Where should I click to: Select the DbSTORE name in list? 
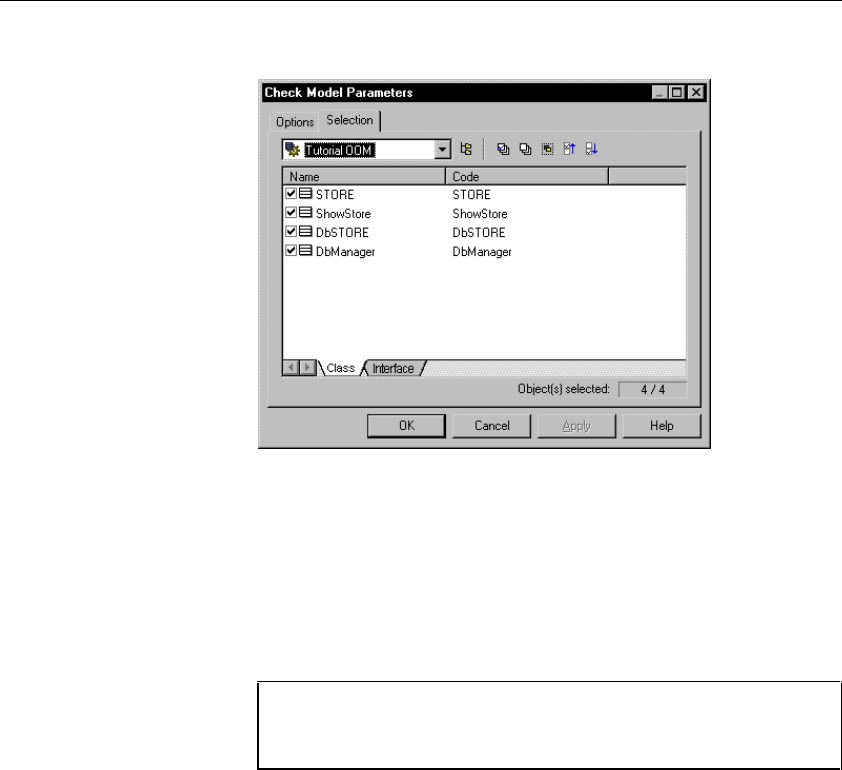(342, 233)
